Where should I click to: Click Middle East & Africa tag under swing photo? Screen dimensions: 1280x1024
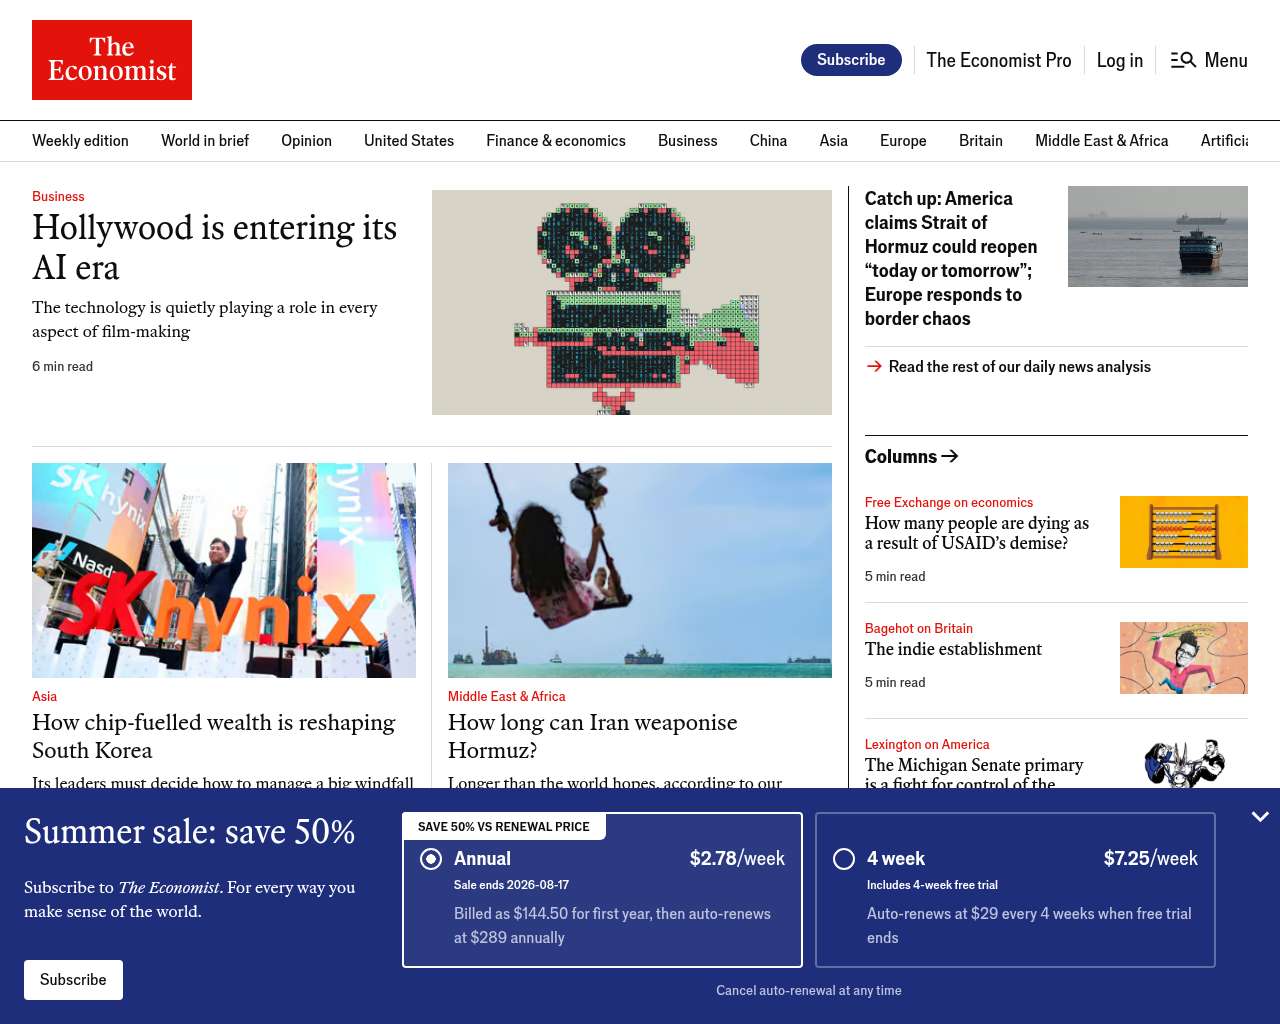[506, 696]
